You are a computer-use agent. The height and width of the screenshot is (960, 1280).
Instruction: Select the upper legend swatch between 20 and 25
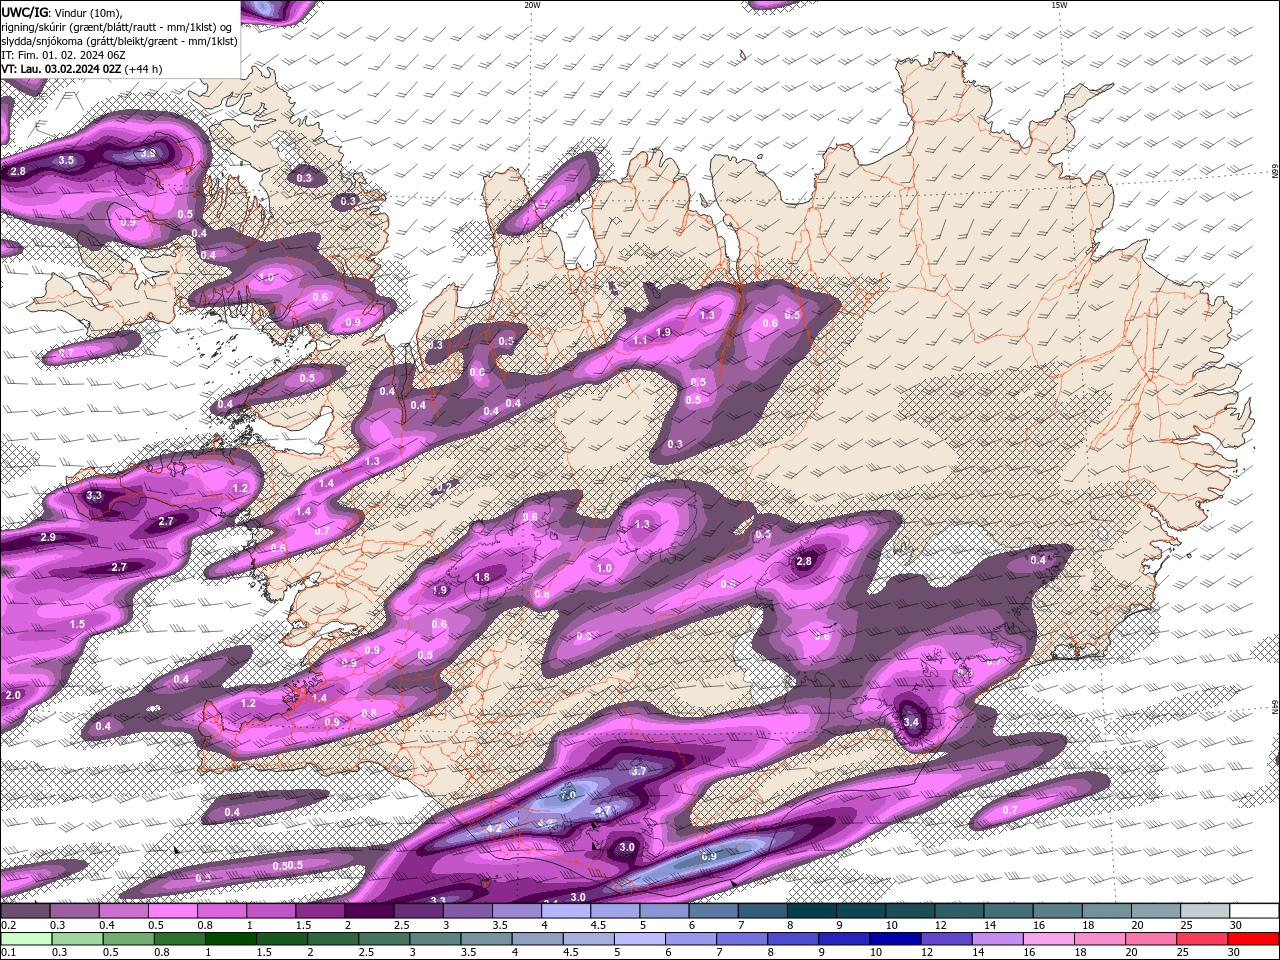tap(1156, 910)
